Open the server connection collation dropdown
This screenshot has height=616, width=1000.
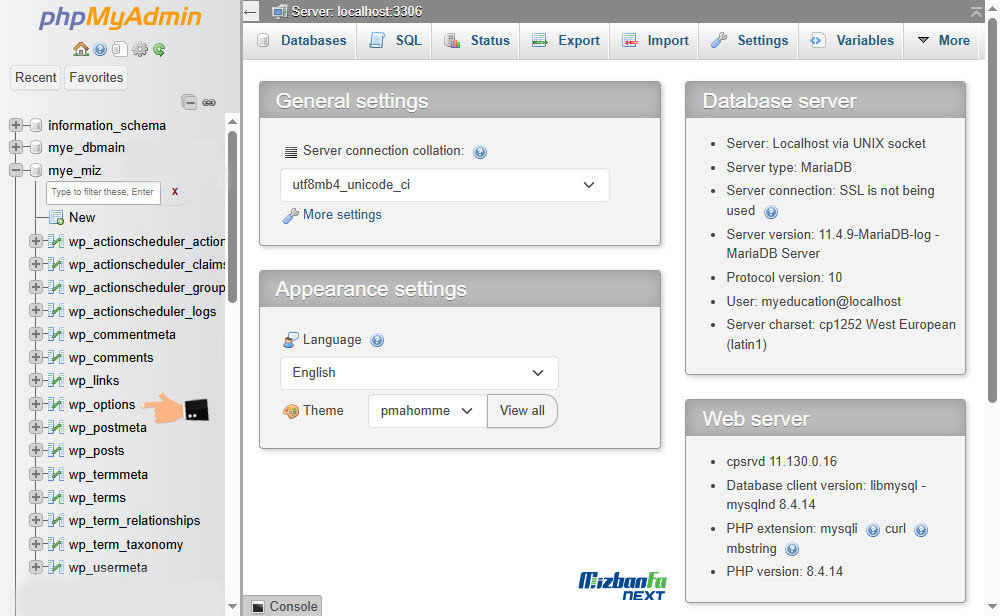(x=444, y=185)
